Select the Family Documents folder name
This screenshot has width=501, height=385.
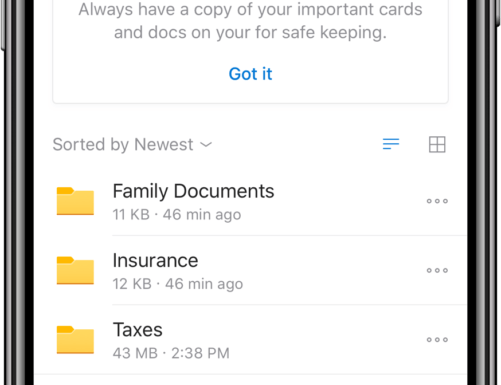[193, 191]
